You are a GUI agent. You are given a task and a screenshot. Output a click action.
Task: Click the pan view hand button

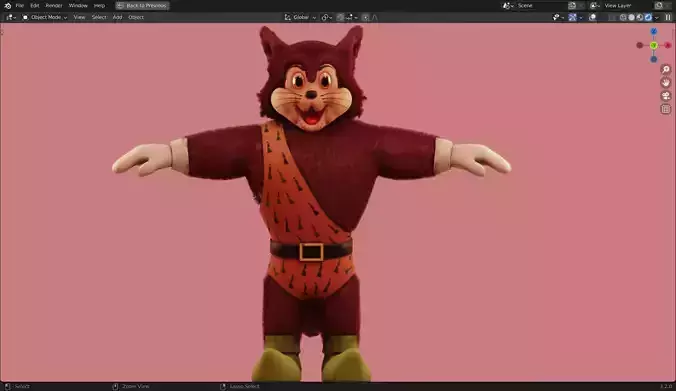click(x=666, y=82)
